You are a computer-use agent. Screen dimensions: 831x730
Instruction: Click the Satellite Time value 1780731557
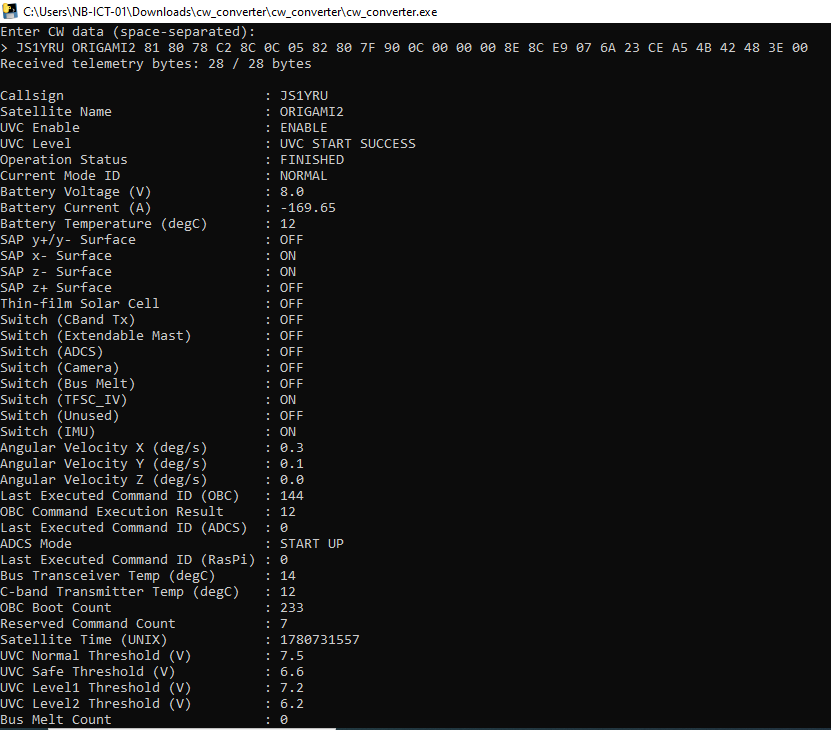tap(320, 639)
